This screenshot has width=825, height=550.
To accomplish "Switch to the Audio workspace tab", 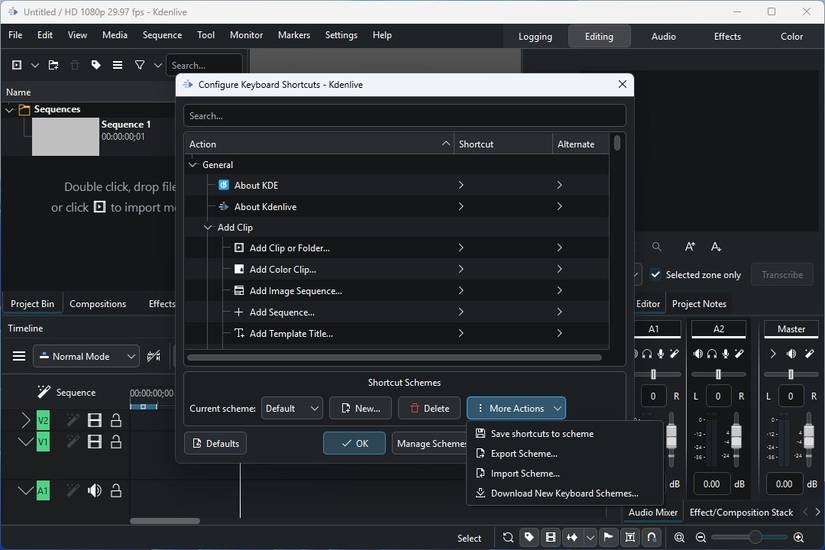I will click(663, 37).
